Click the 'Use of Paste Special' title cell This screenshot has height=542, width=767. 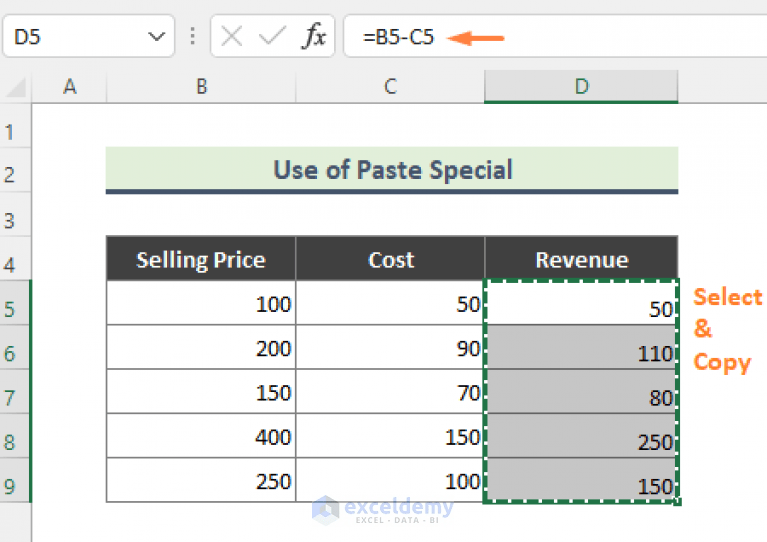coord(392,170)
